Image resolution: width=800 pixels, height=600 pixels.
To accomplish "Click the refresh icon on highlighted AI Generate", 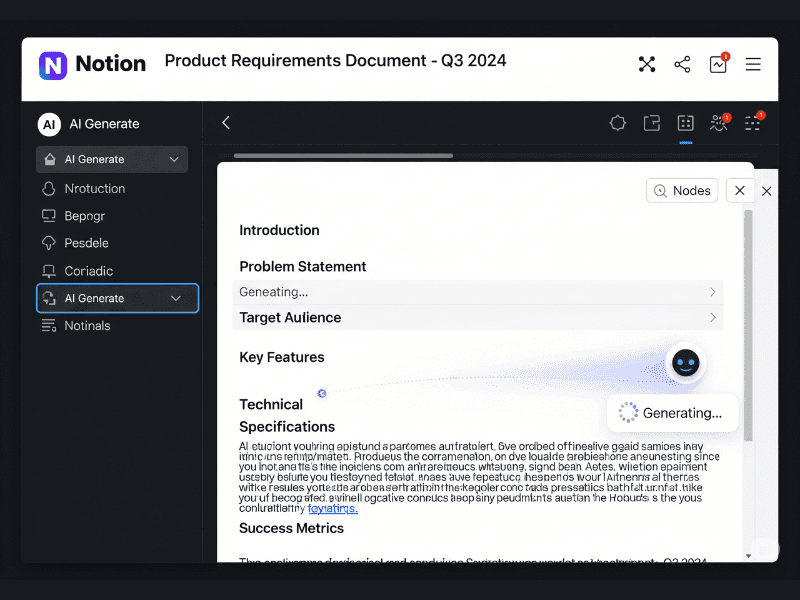I will pyautogui.click(x=49, y=298).
